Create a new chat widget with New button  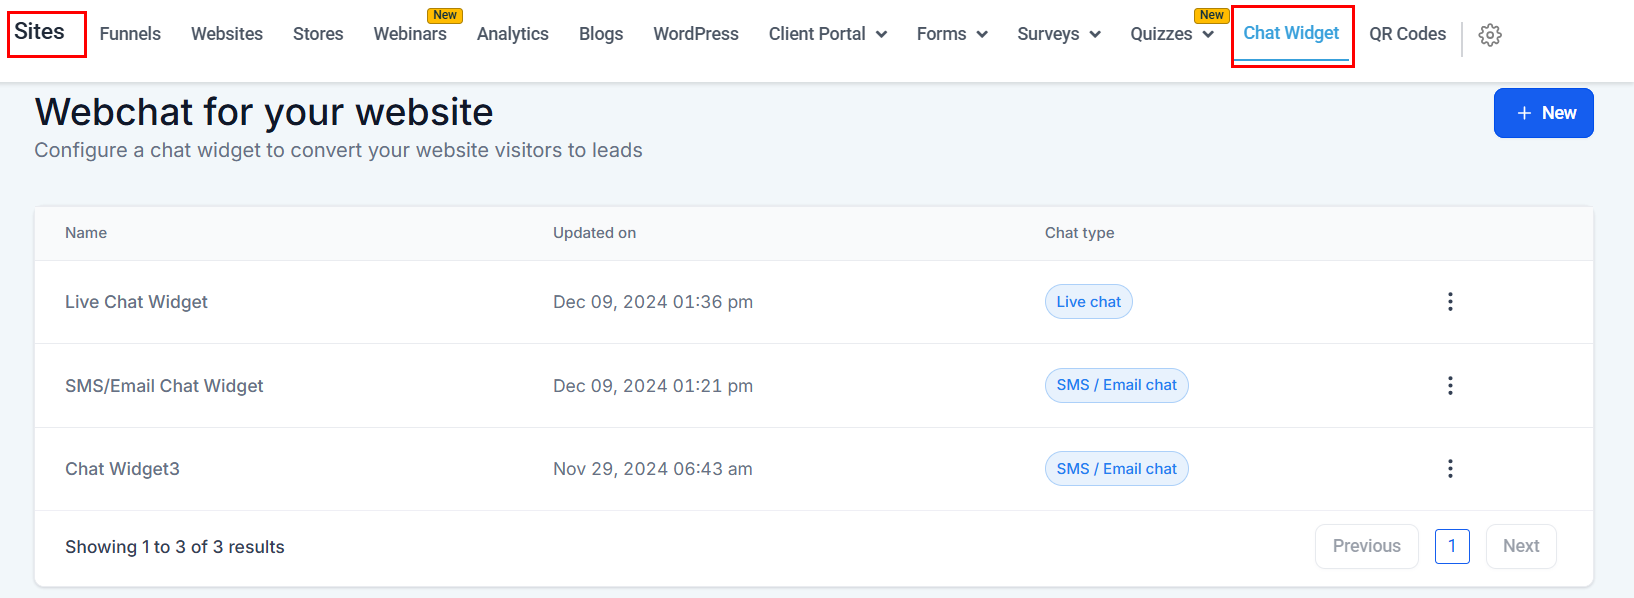point(1543,113)
